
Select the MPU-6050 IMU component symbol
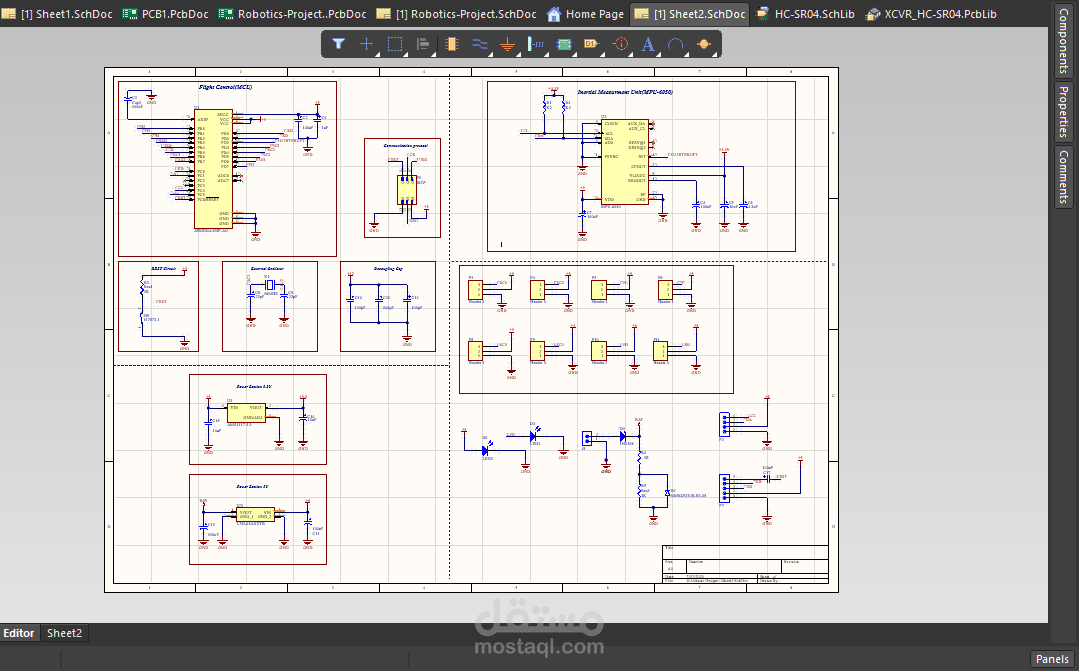[x=625, y=162]
